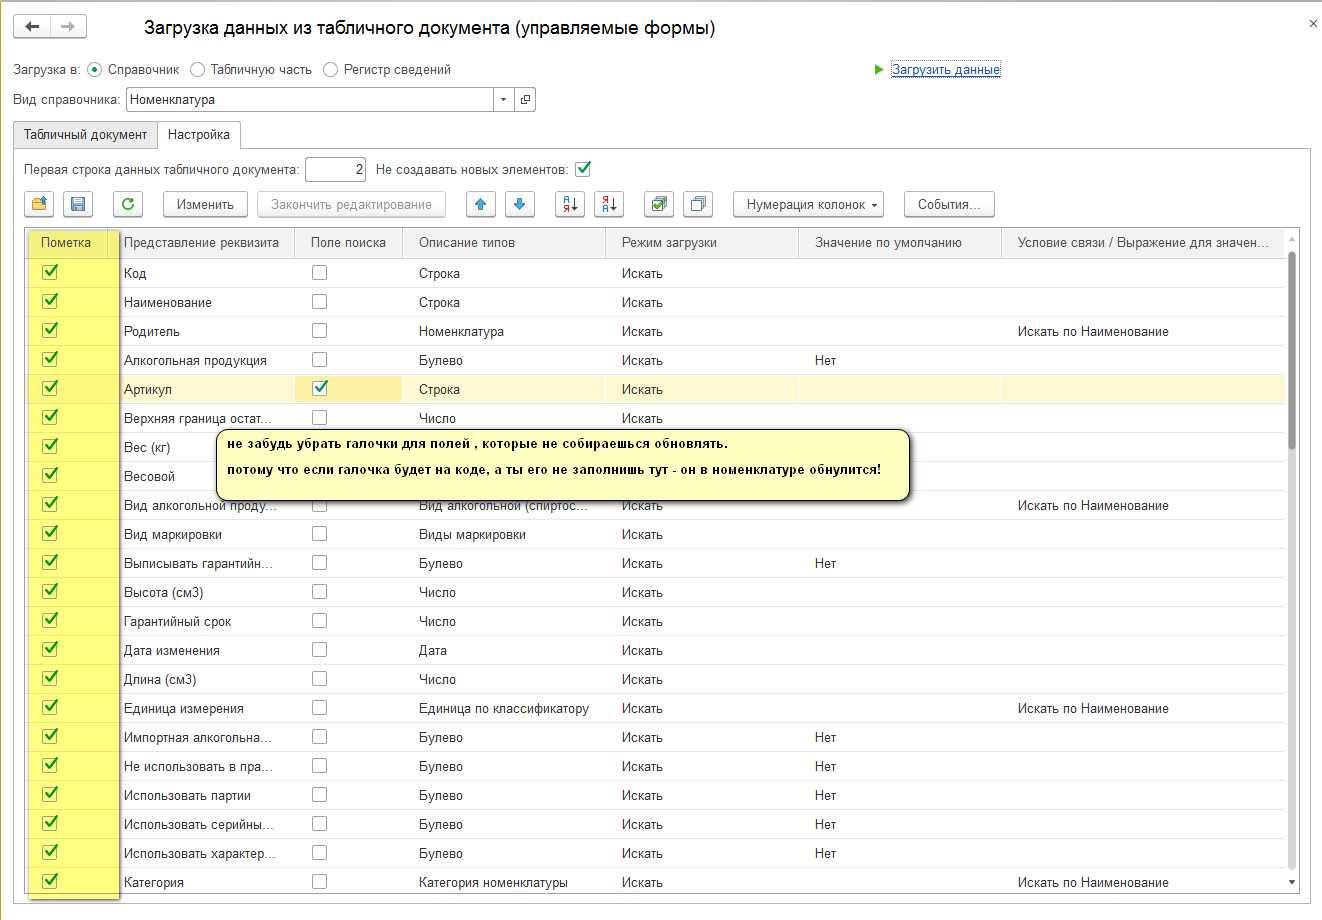Expand the 'Вид справочника' dropdown list

point(503,100)
